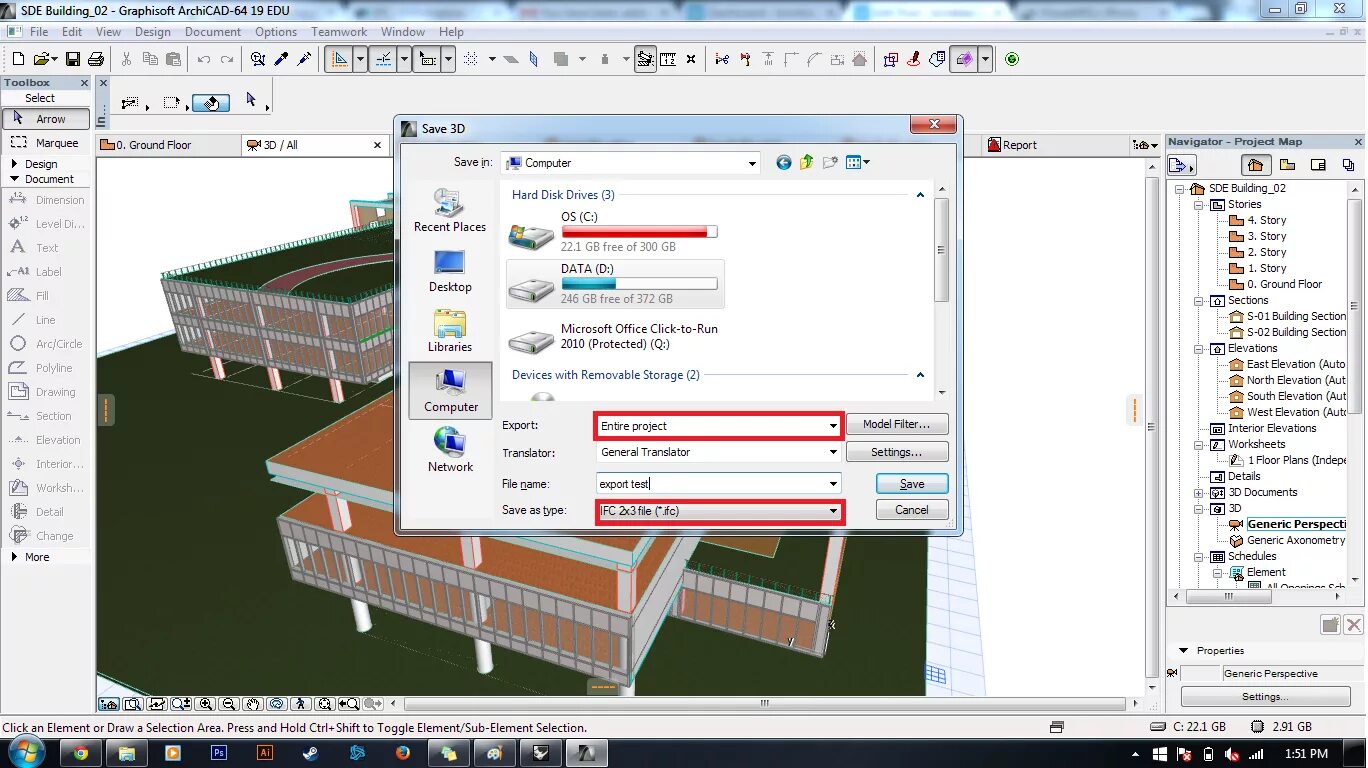Viewport: 1368px width, 768px height.
Task: Switch Navigator to Publisher Sets icon
Action: point(1348,165)
